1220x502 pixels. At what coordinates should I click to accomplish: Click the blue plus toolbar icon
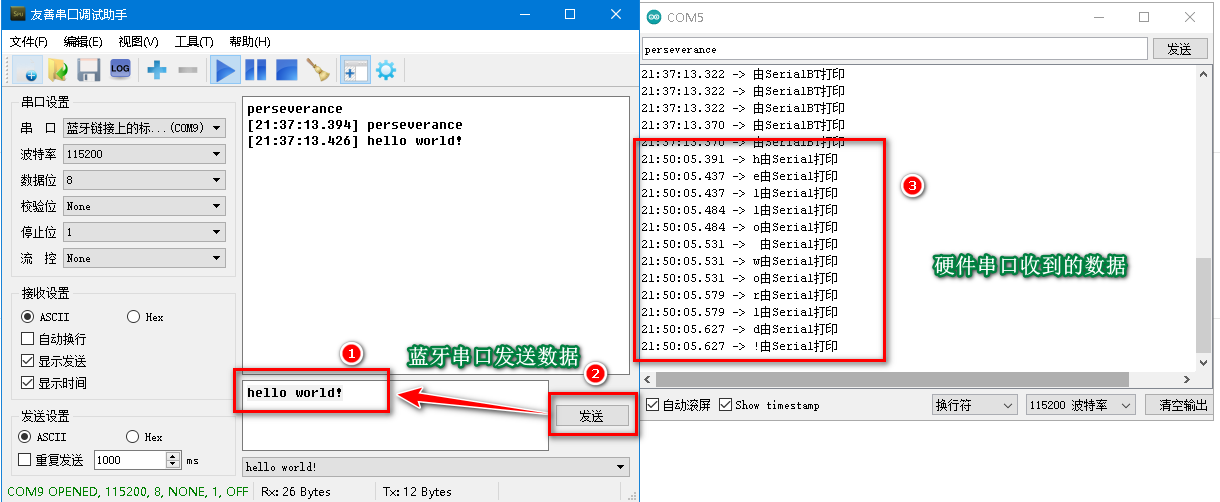157,70
